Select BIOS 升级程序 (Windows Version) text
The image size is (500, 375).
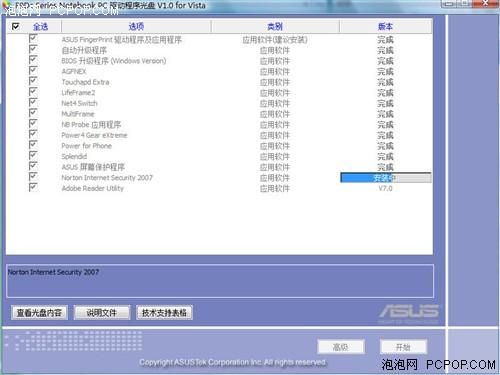click(114, 61)
